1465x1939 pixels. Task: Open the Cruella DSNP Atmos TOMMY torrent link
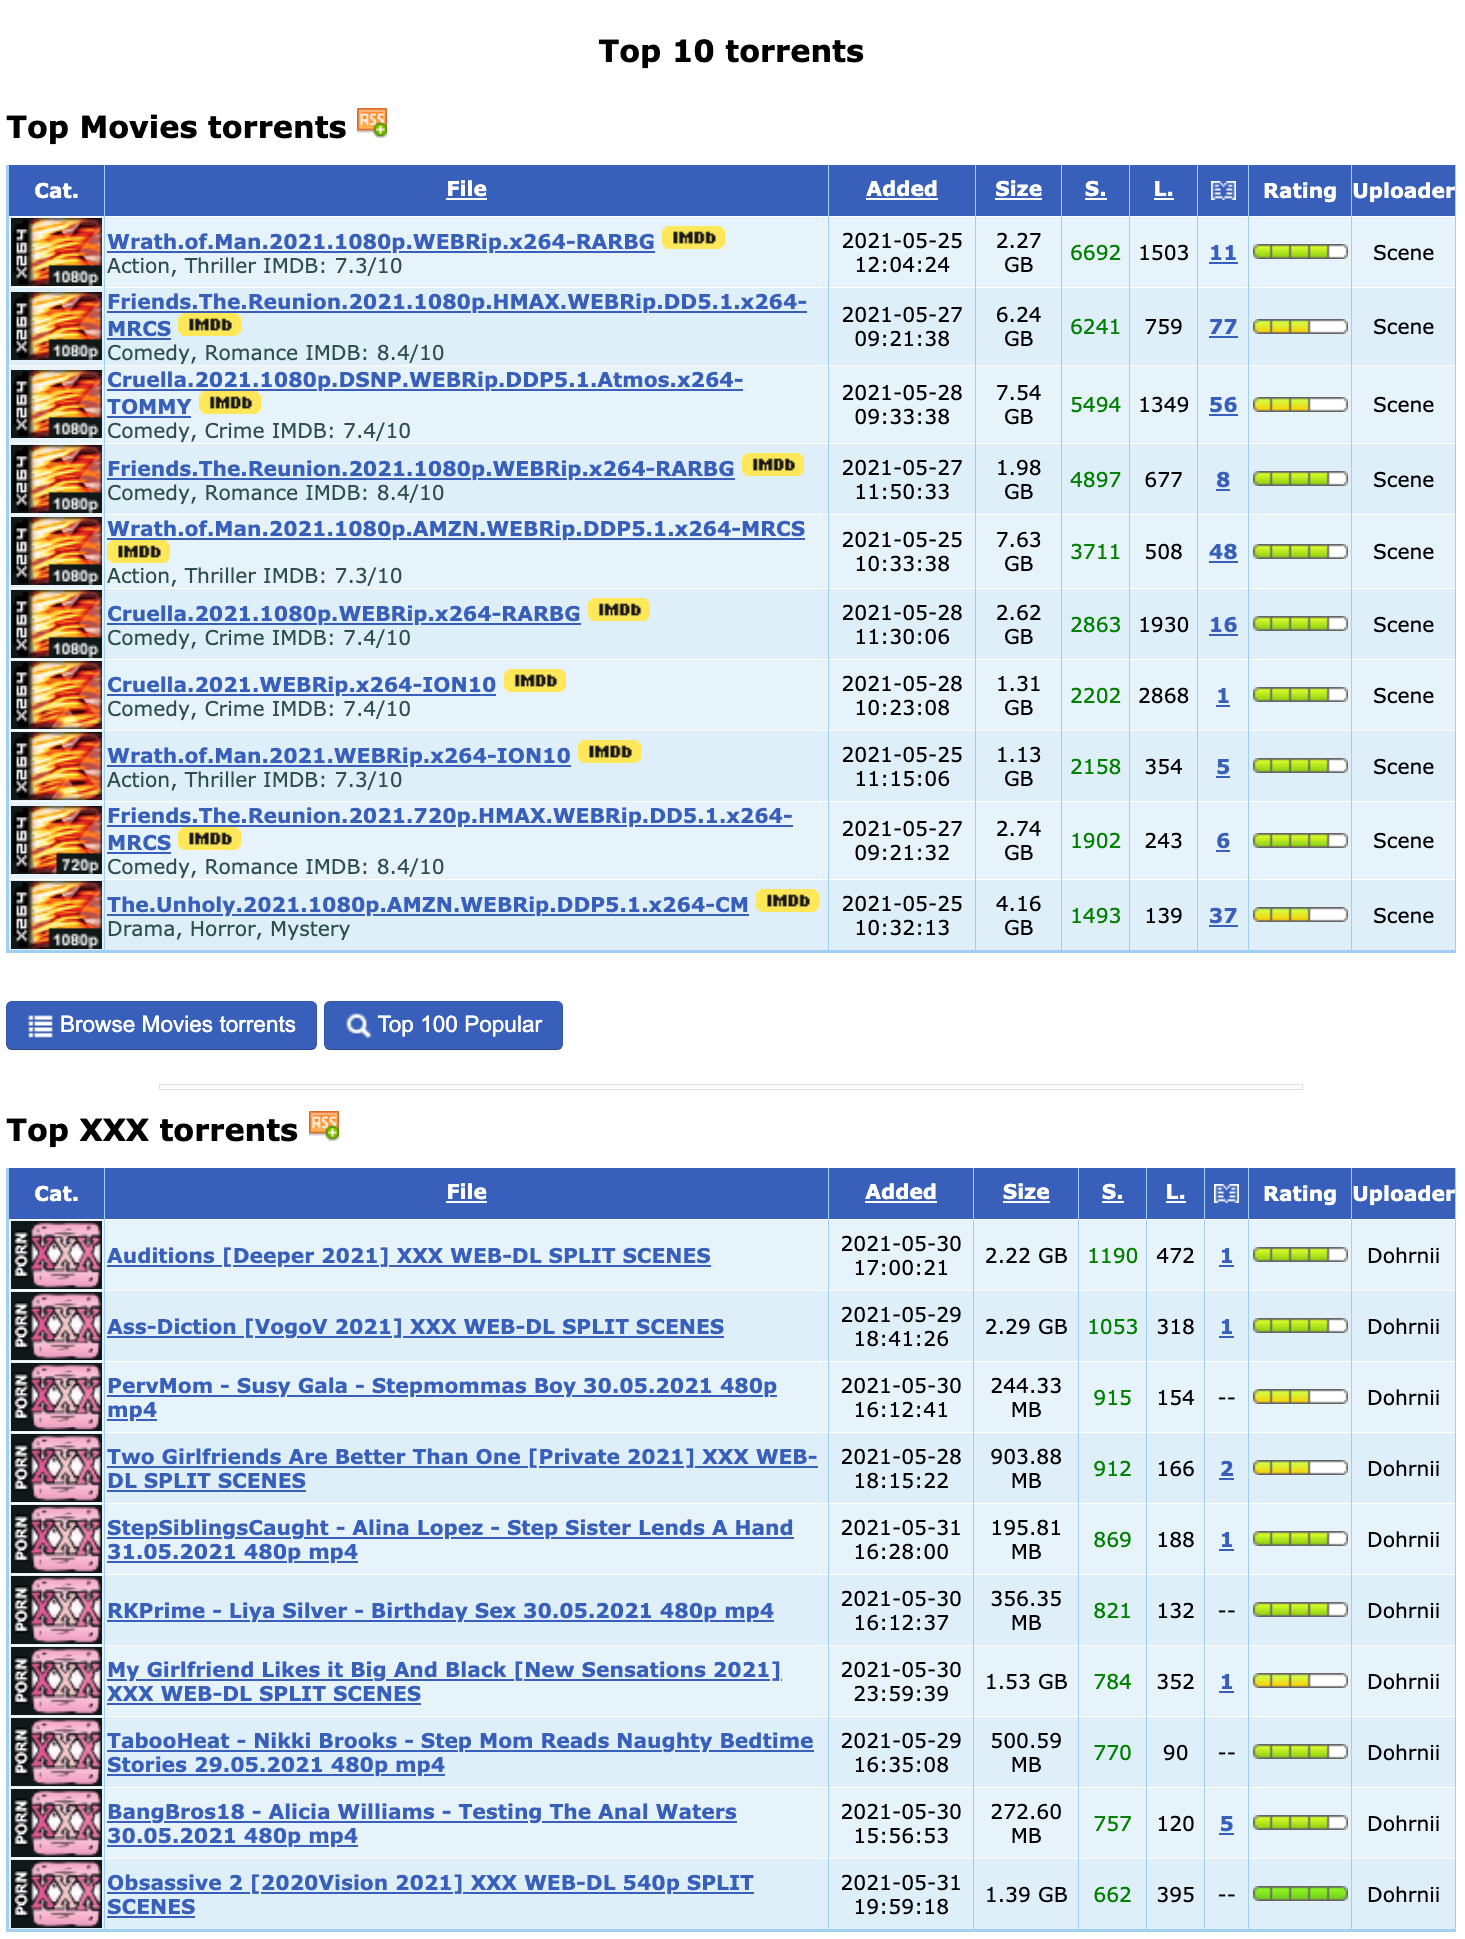click(424, 381)
